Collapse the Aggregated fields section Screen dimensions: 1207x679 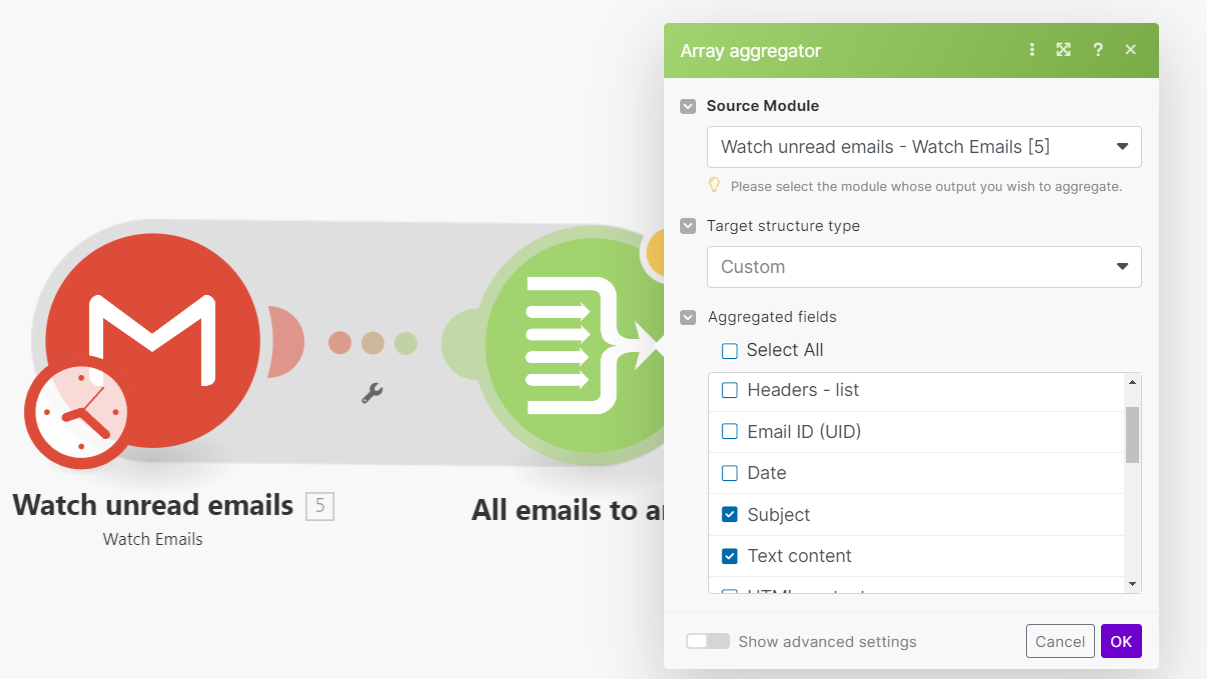coord(688,317)
